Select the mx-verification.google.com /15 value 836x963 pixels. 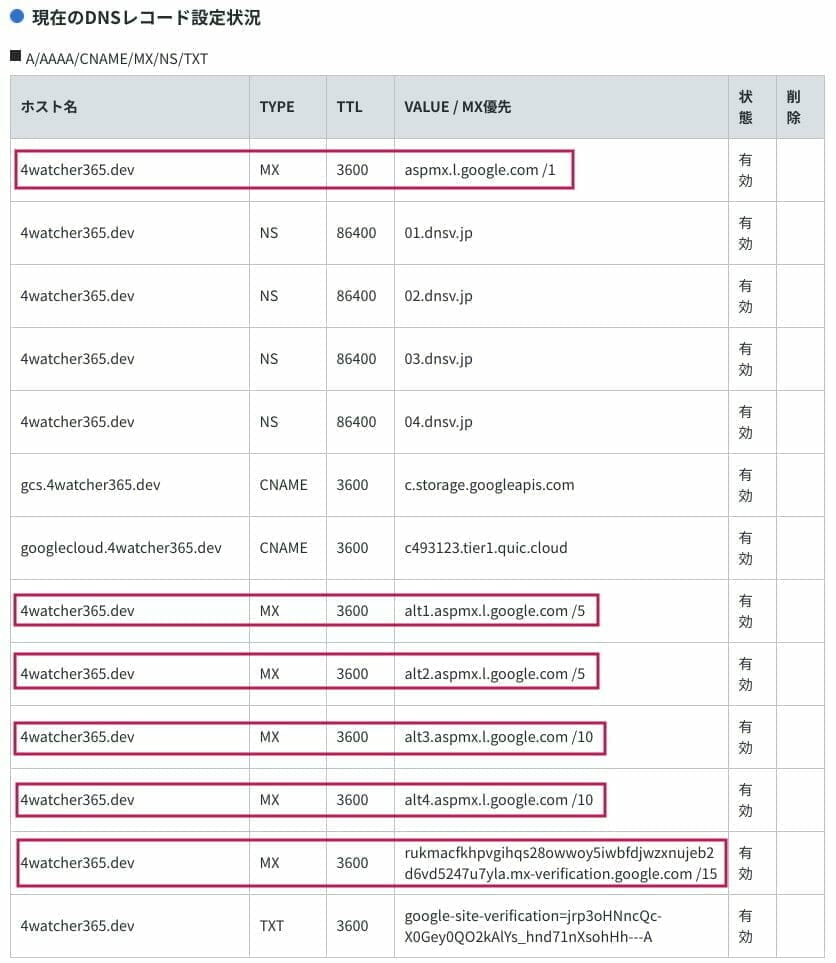point(561,864)
